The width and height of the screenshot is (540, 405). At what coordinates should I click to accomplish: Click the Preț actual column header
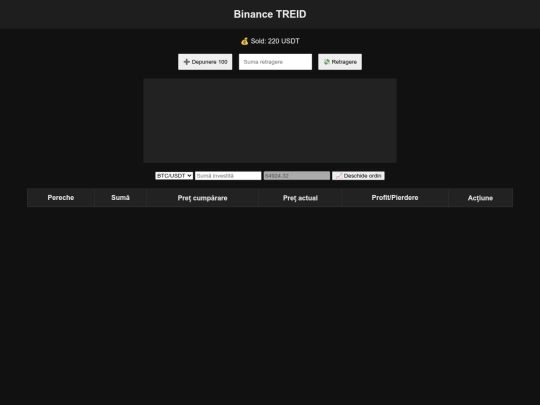[300, 198]
